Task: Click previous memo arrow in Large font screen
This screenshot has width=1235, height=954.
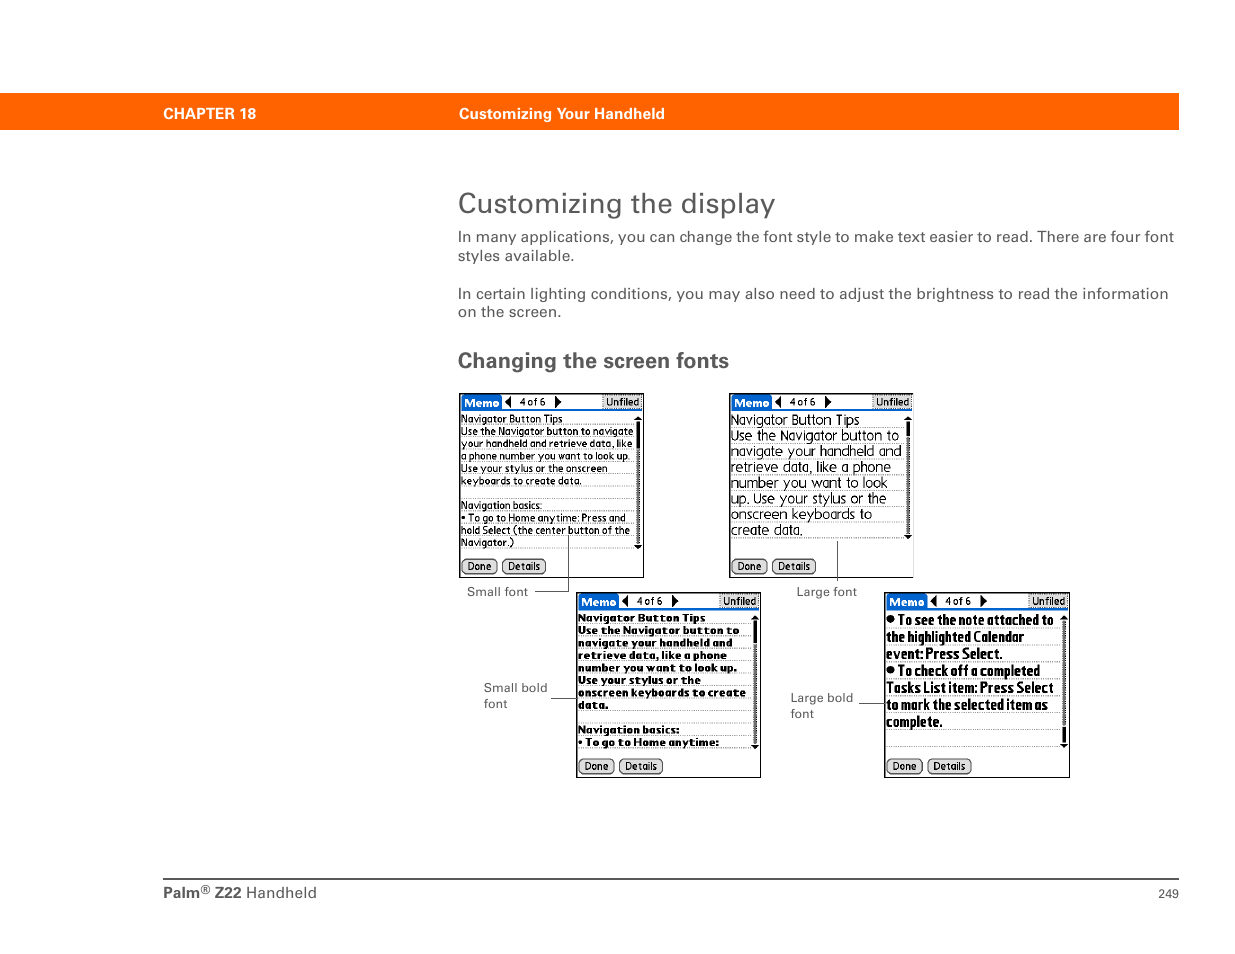Action: (778, 403)
